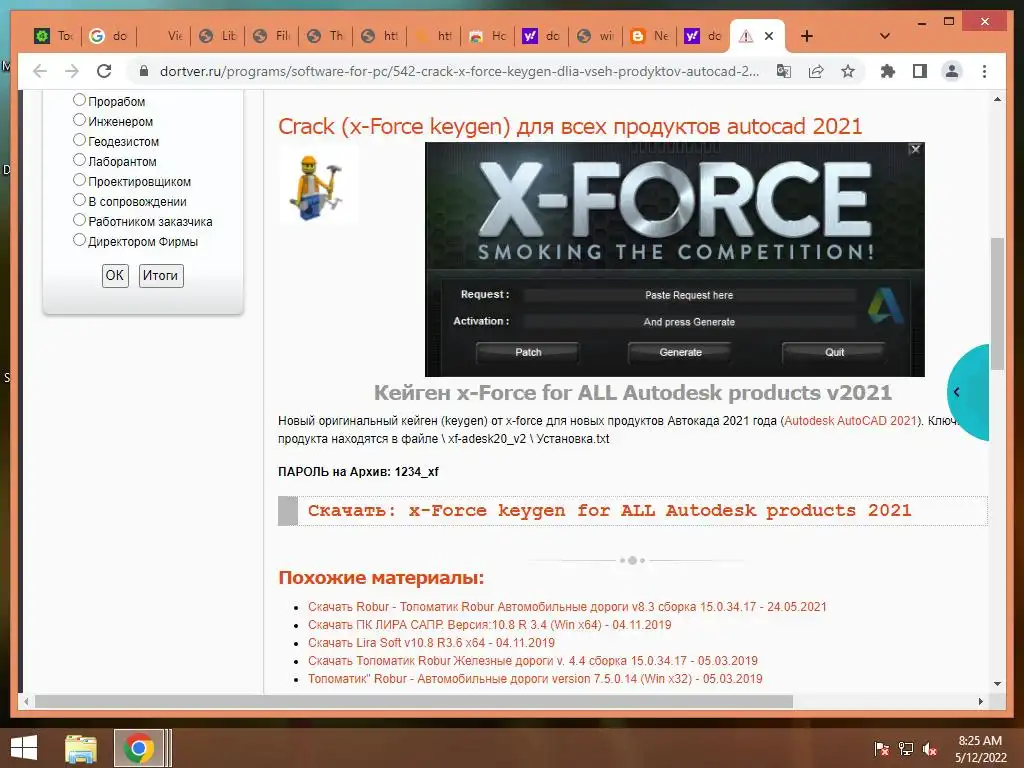This screenshot has width=1024, height=768.
Task: Open the Extensions puzzle icon
Action: point(888,71)
